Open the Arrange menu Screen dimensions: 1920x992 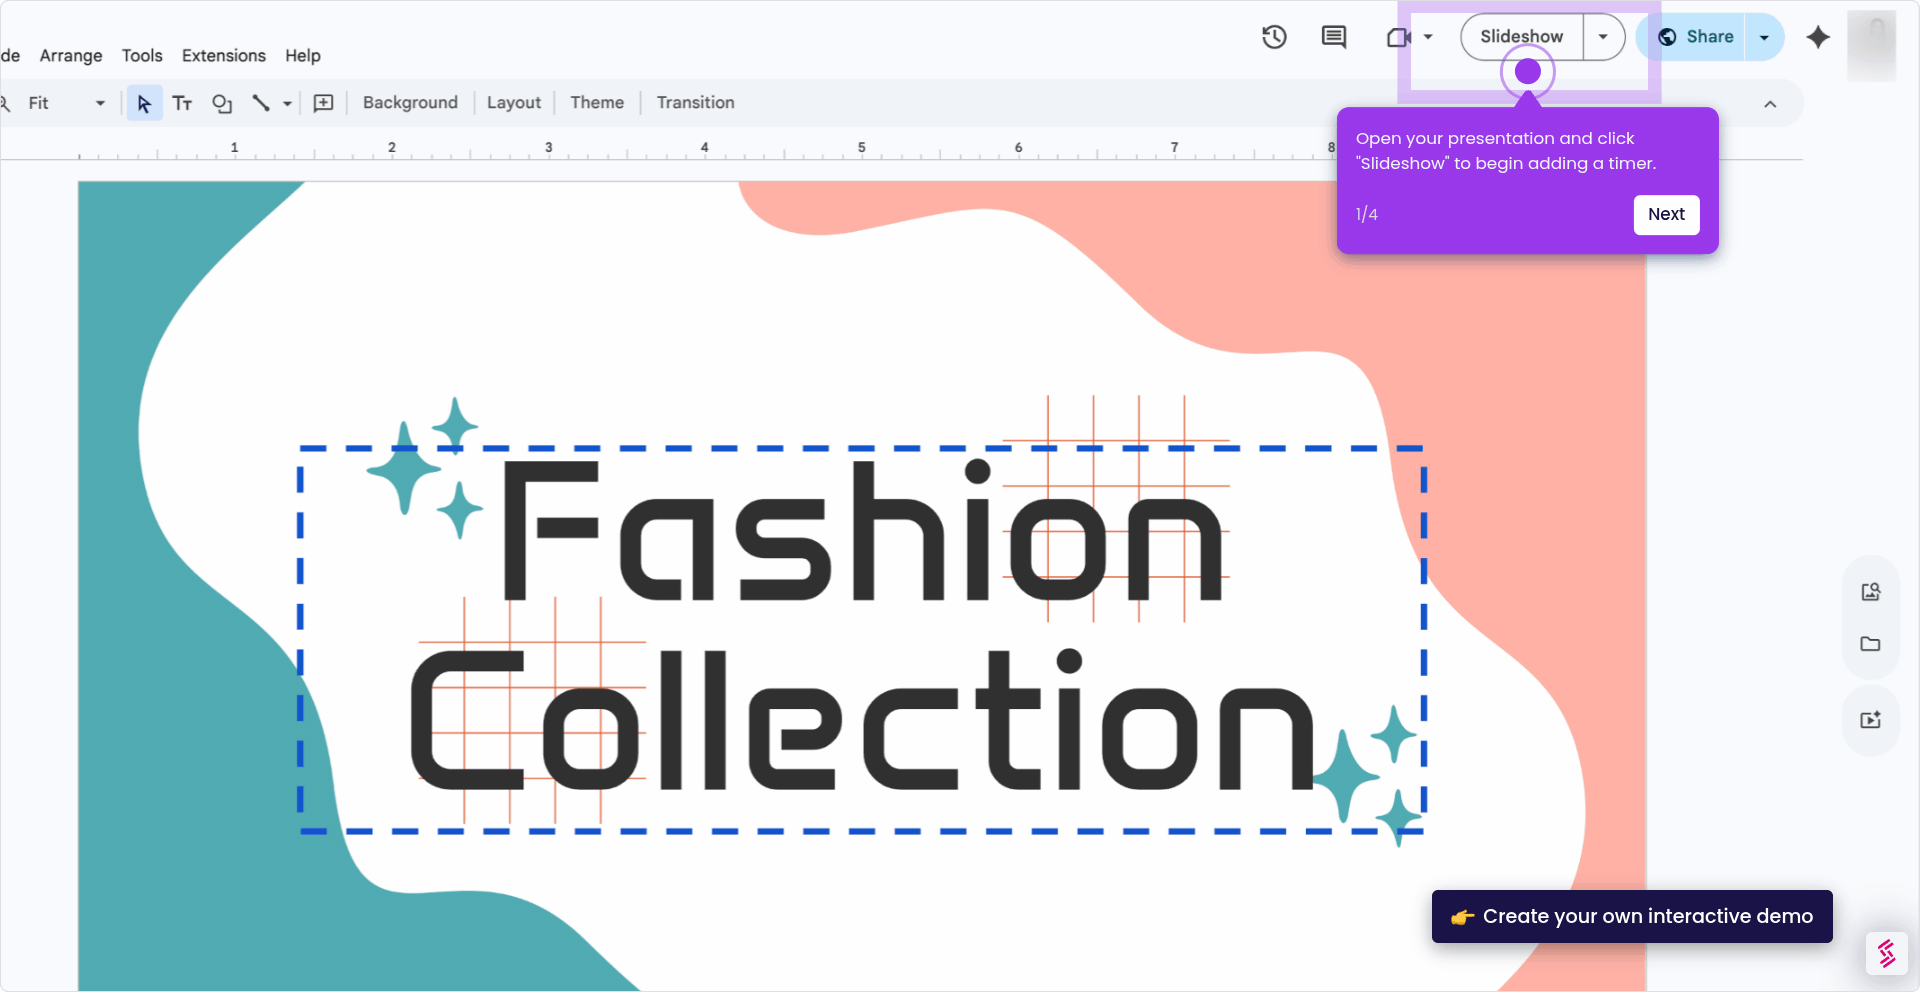pyautogui.click(x=71, y=56)
